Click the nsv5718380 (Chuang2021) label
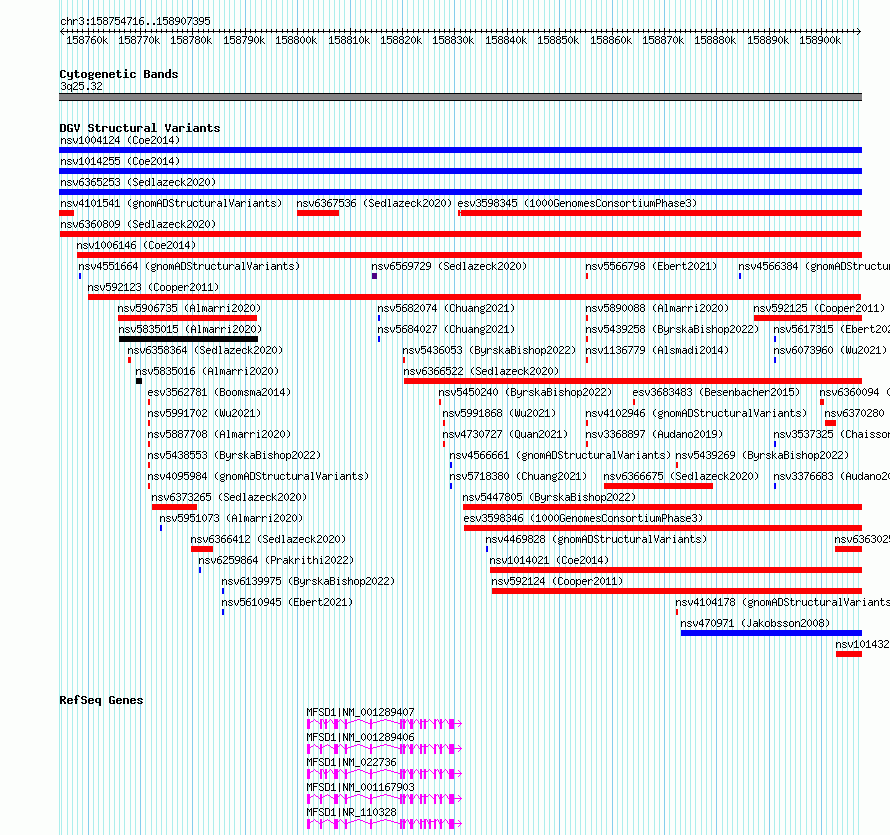890x835 pixels. [x=518, y=476]
